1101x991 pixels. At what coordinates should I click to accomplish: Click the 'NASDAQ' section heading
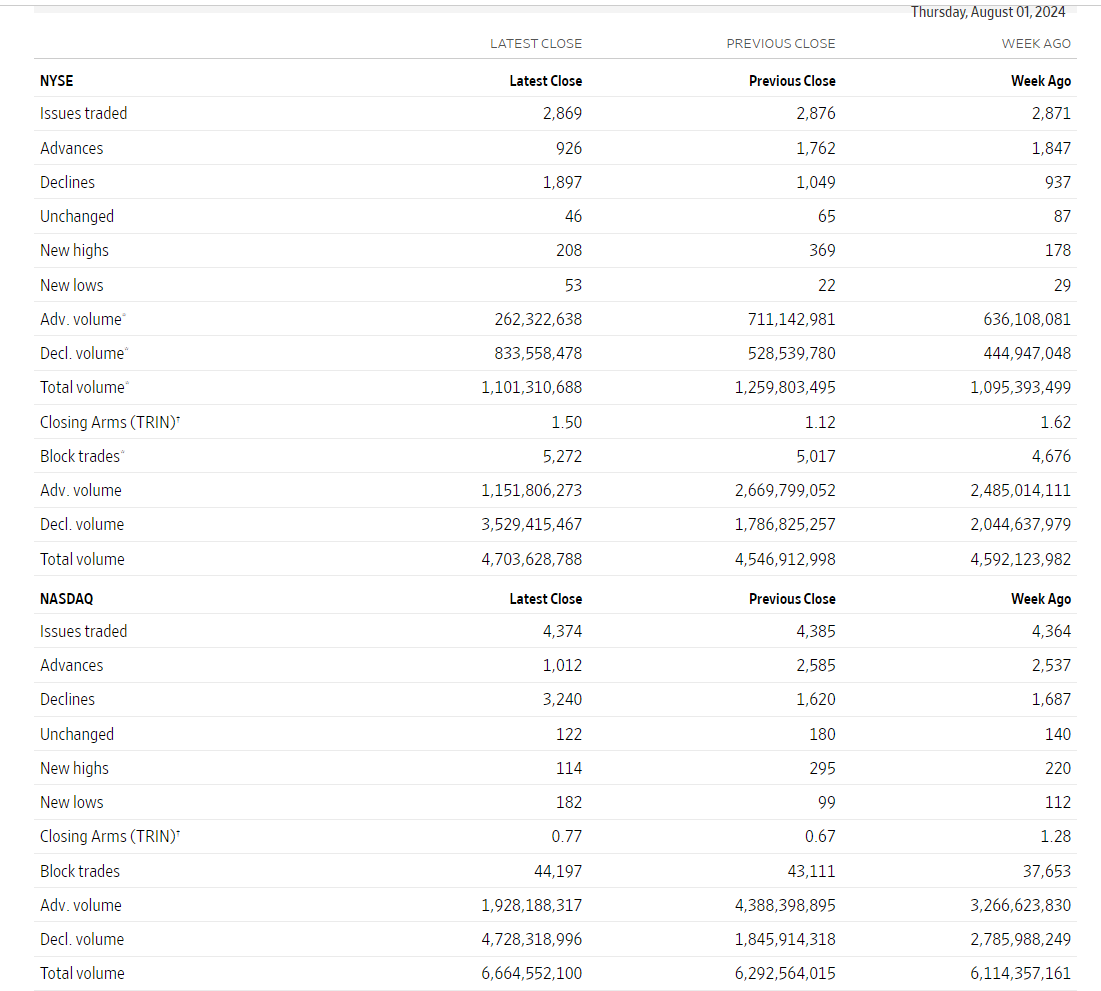(67, 599)
